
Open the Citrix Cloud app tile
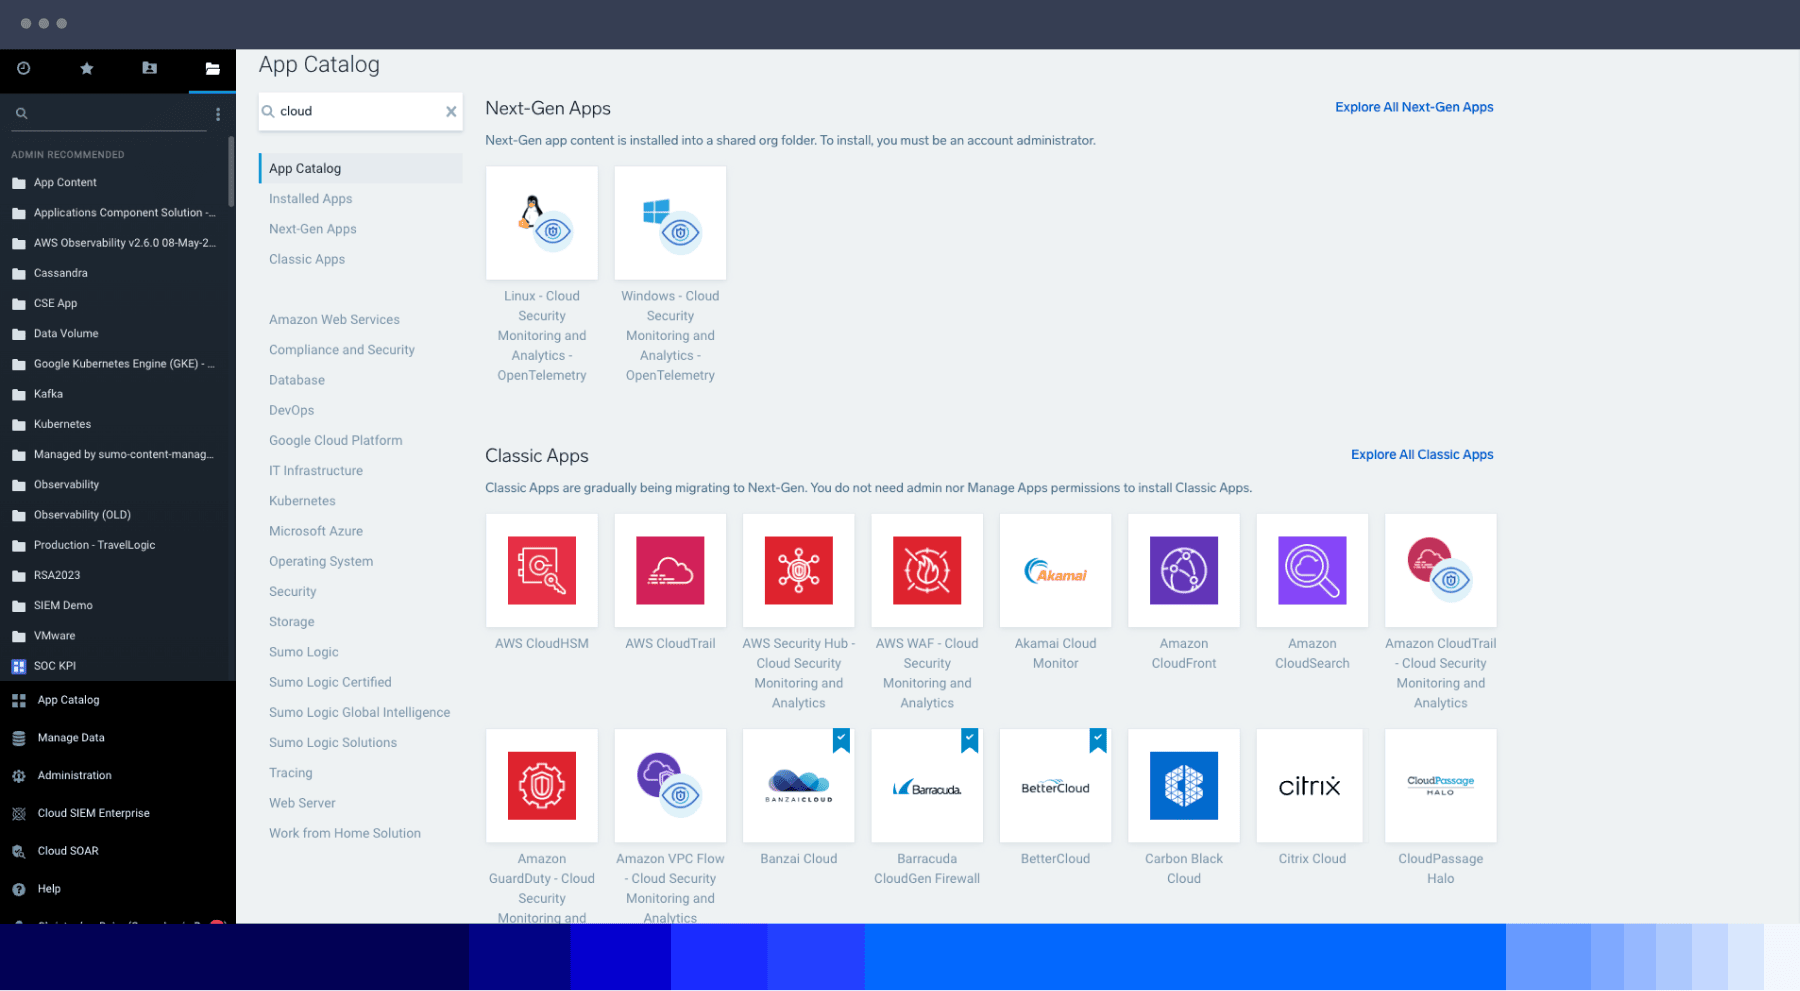[x=1312, y=786]
